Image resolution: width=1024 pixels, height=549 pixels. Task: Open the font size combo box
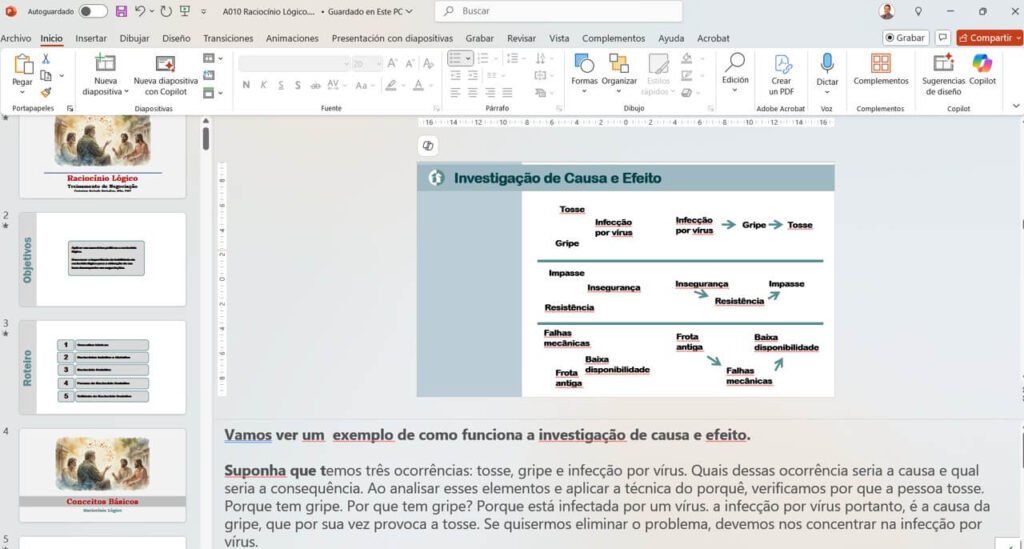(367, 63)
